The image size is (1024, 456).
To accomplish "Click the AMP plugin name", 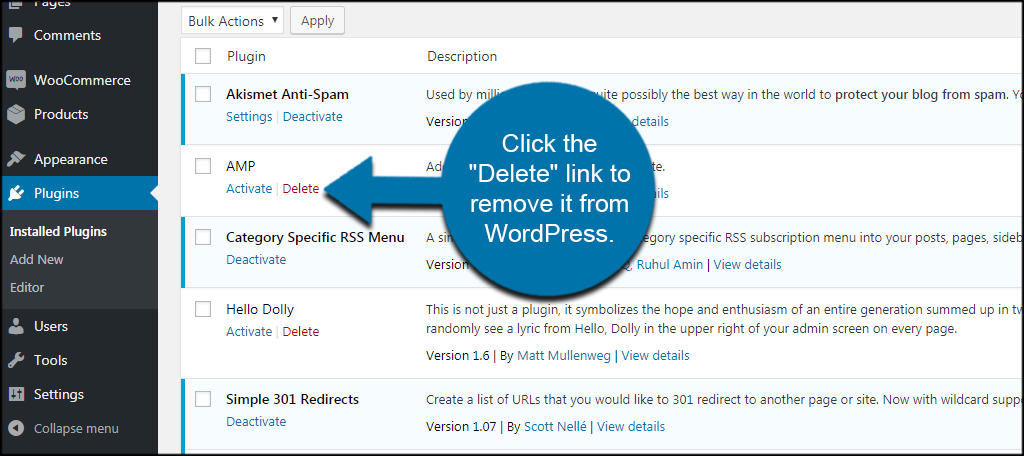I will coord(241,166).
